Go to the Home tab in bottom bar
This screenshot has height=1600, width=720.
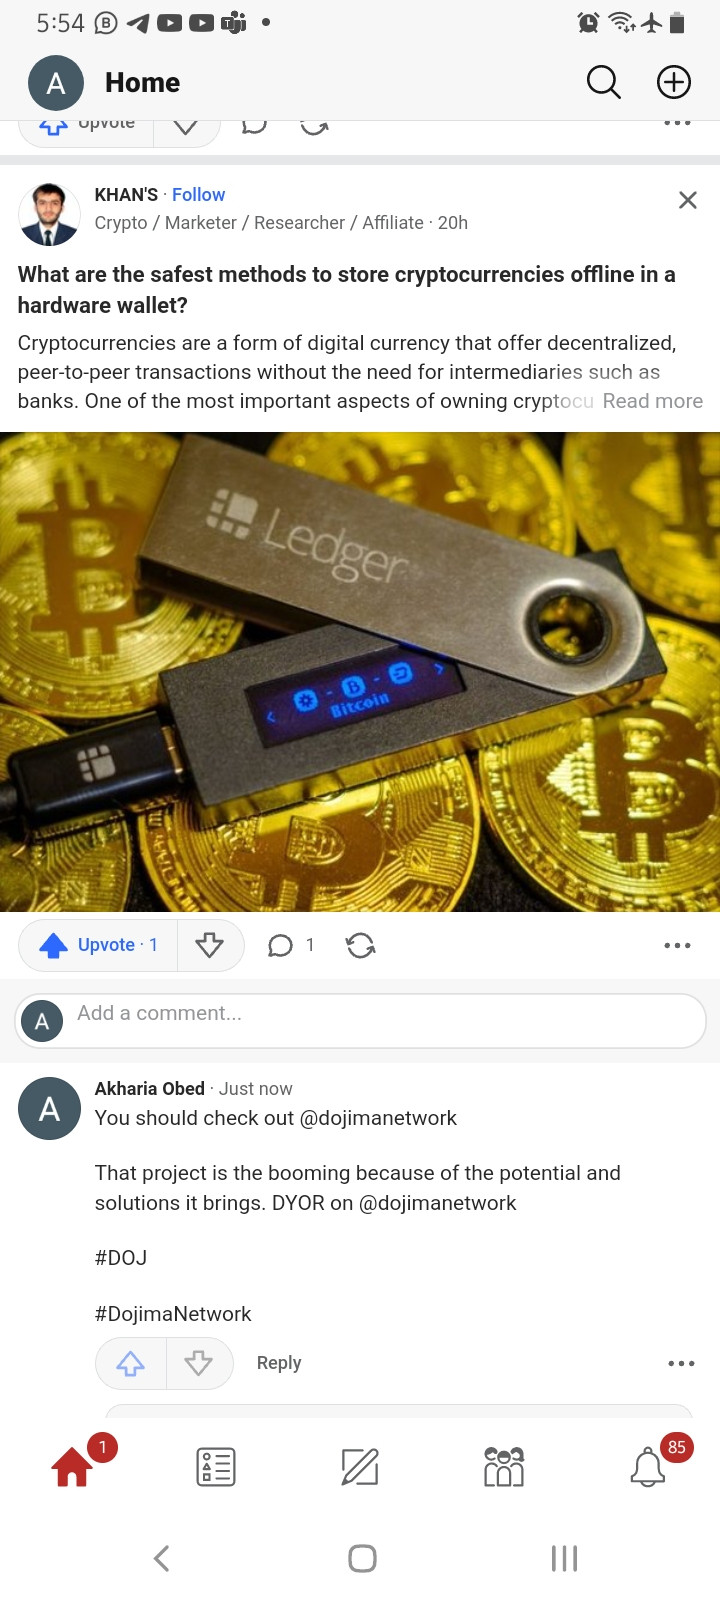point(72,1467)
